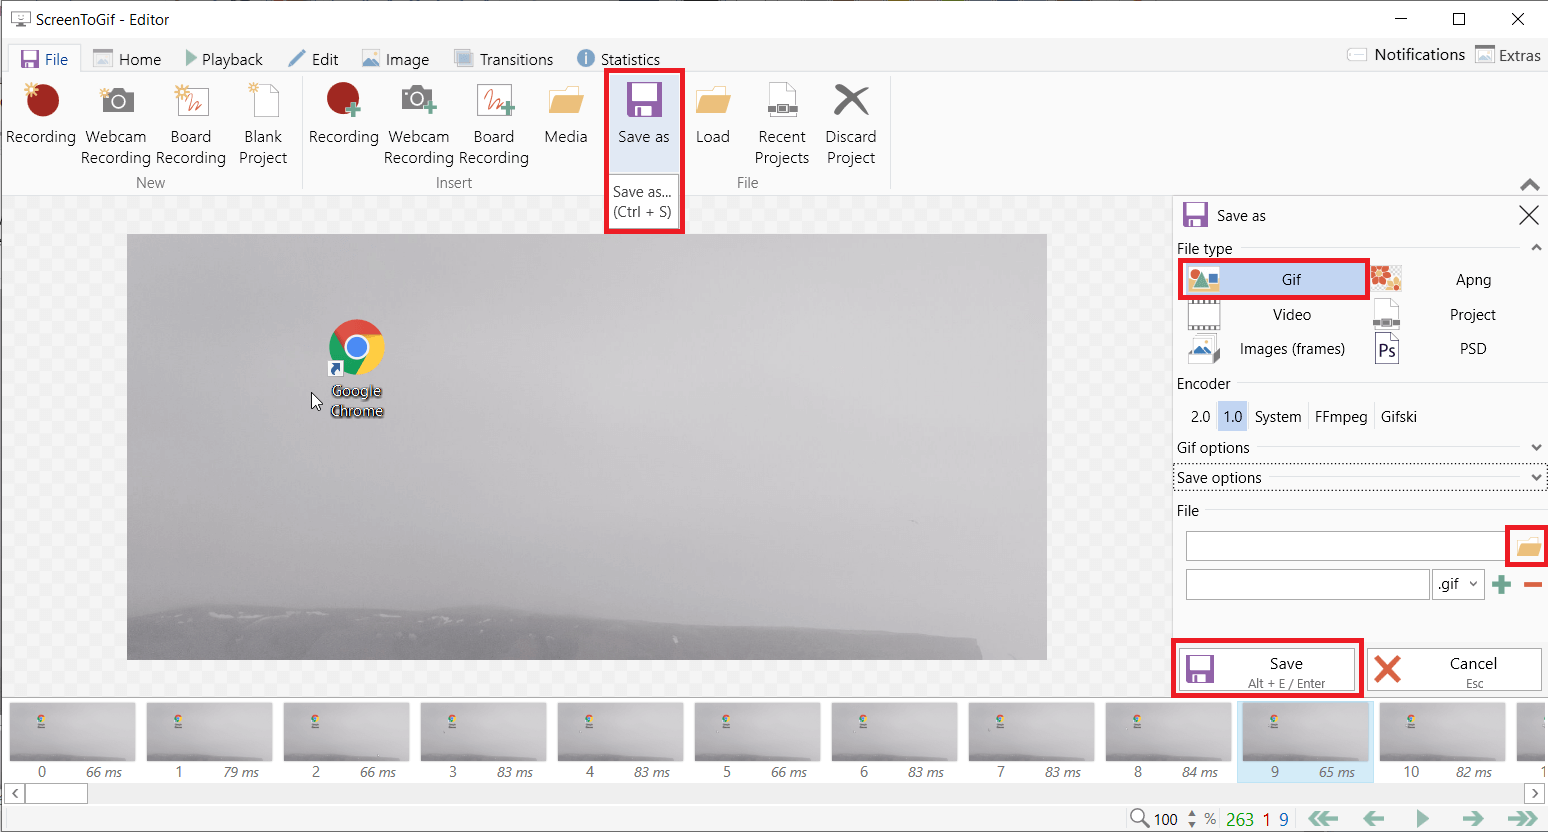
Task: Open the Transitions tab
Action: [x=504, y=59]
